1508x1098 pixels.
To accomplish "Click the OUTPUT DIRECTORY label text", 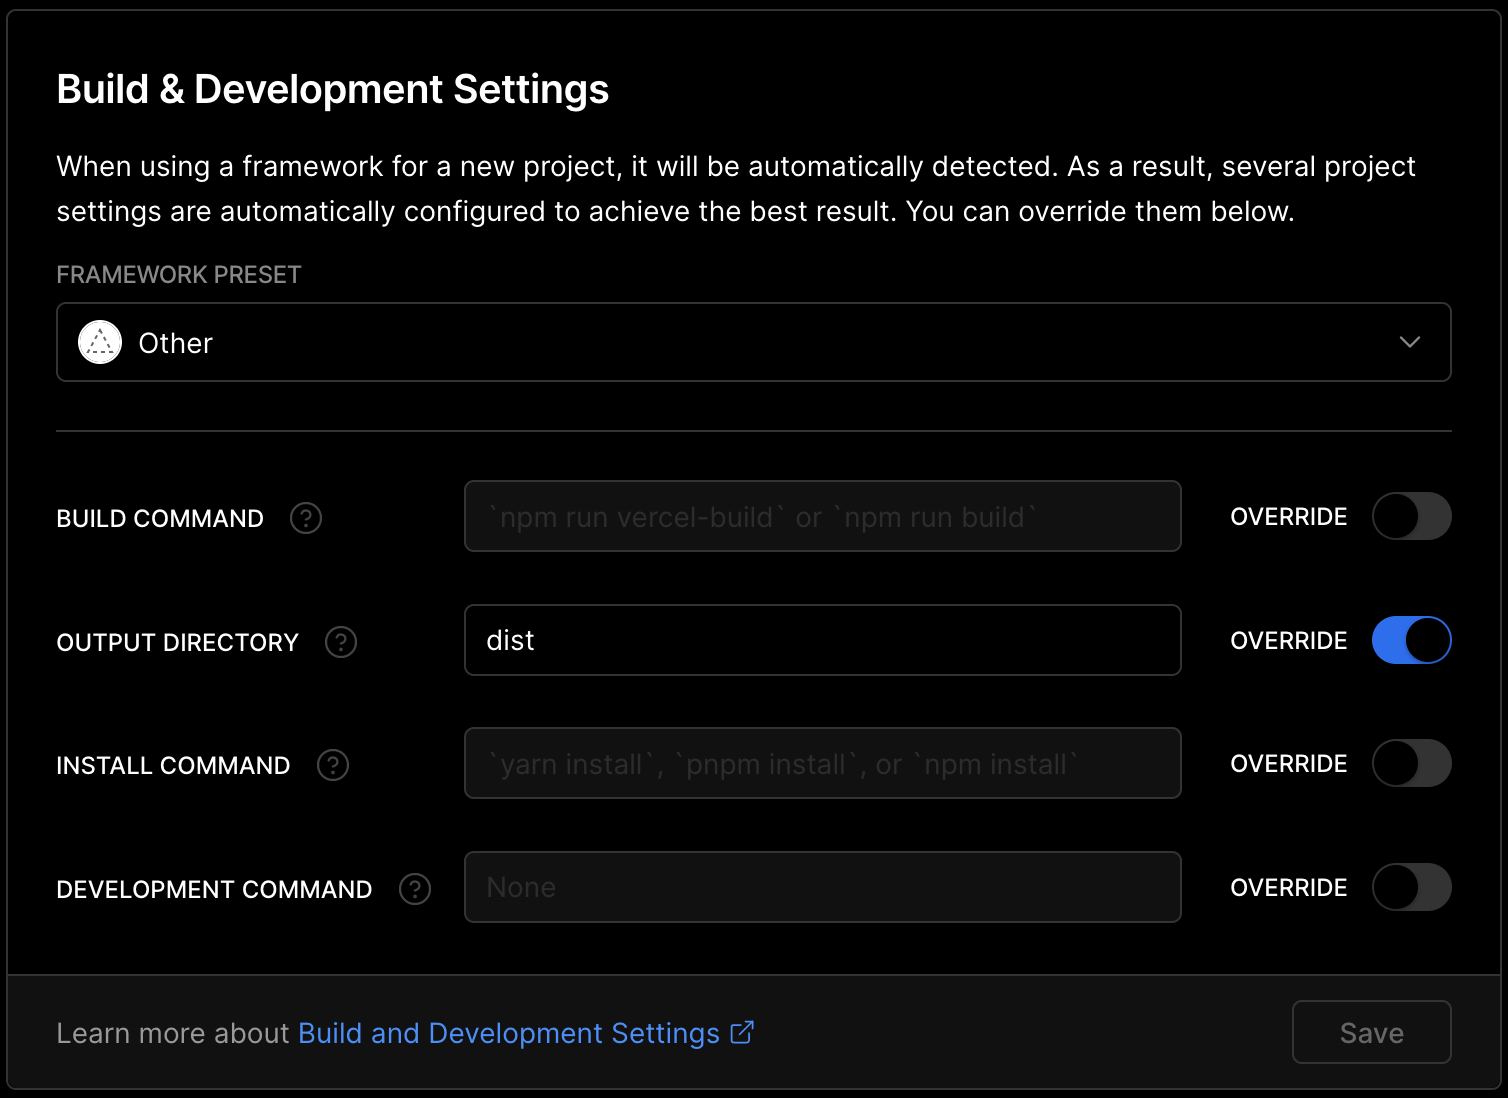I will (x=178, y=642).
